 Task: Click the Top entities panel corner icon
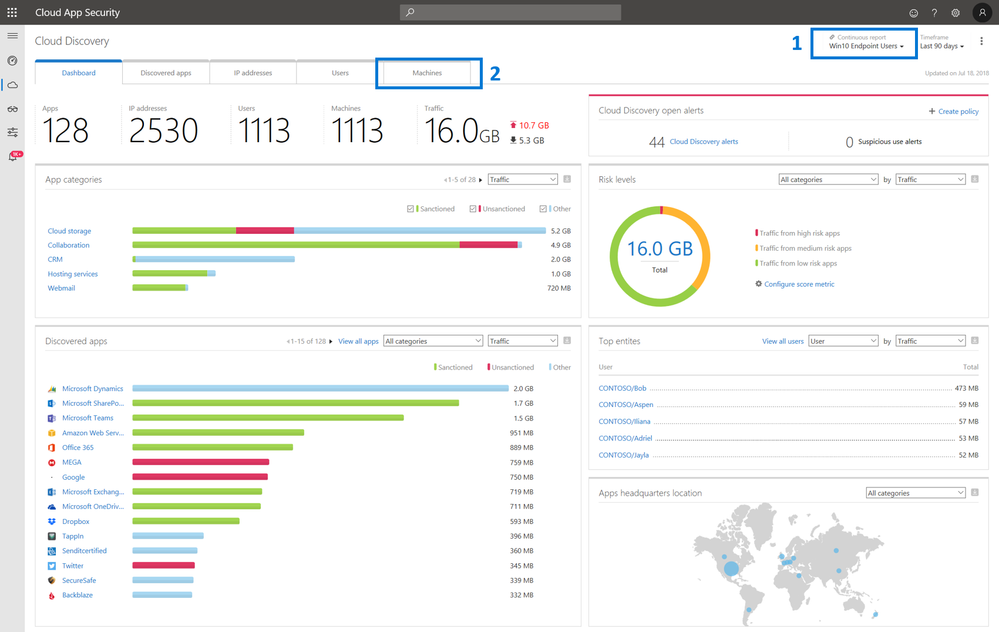coord(975,340)
